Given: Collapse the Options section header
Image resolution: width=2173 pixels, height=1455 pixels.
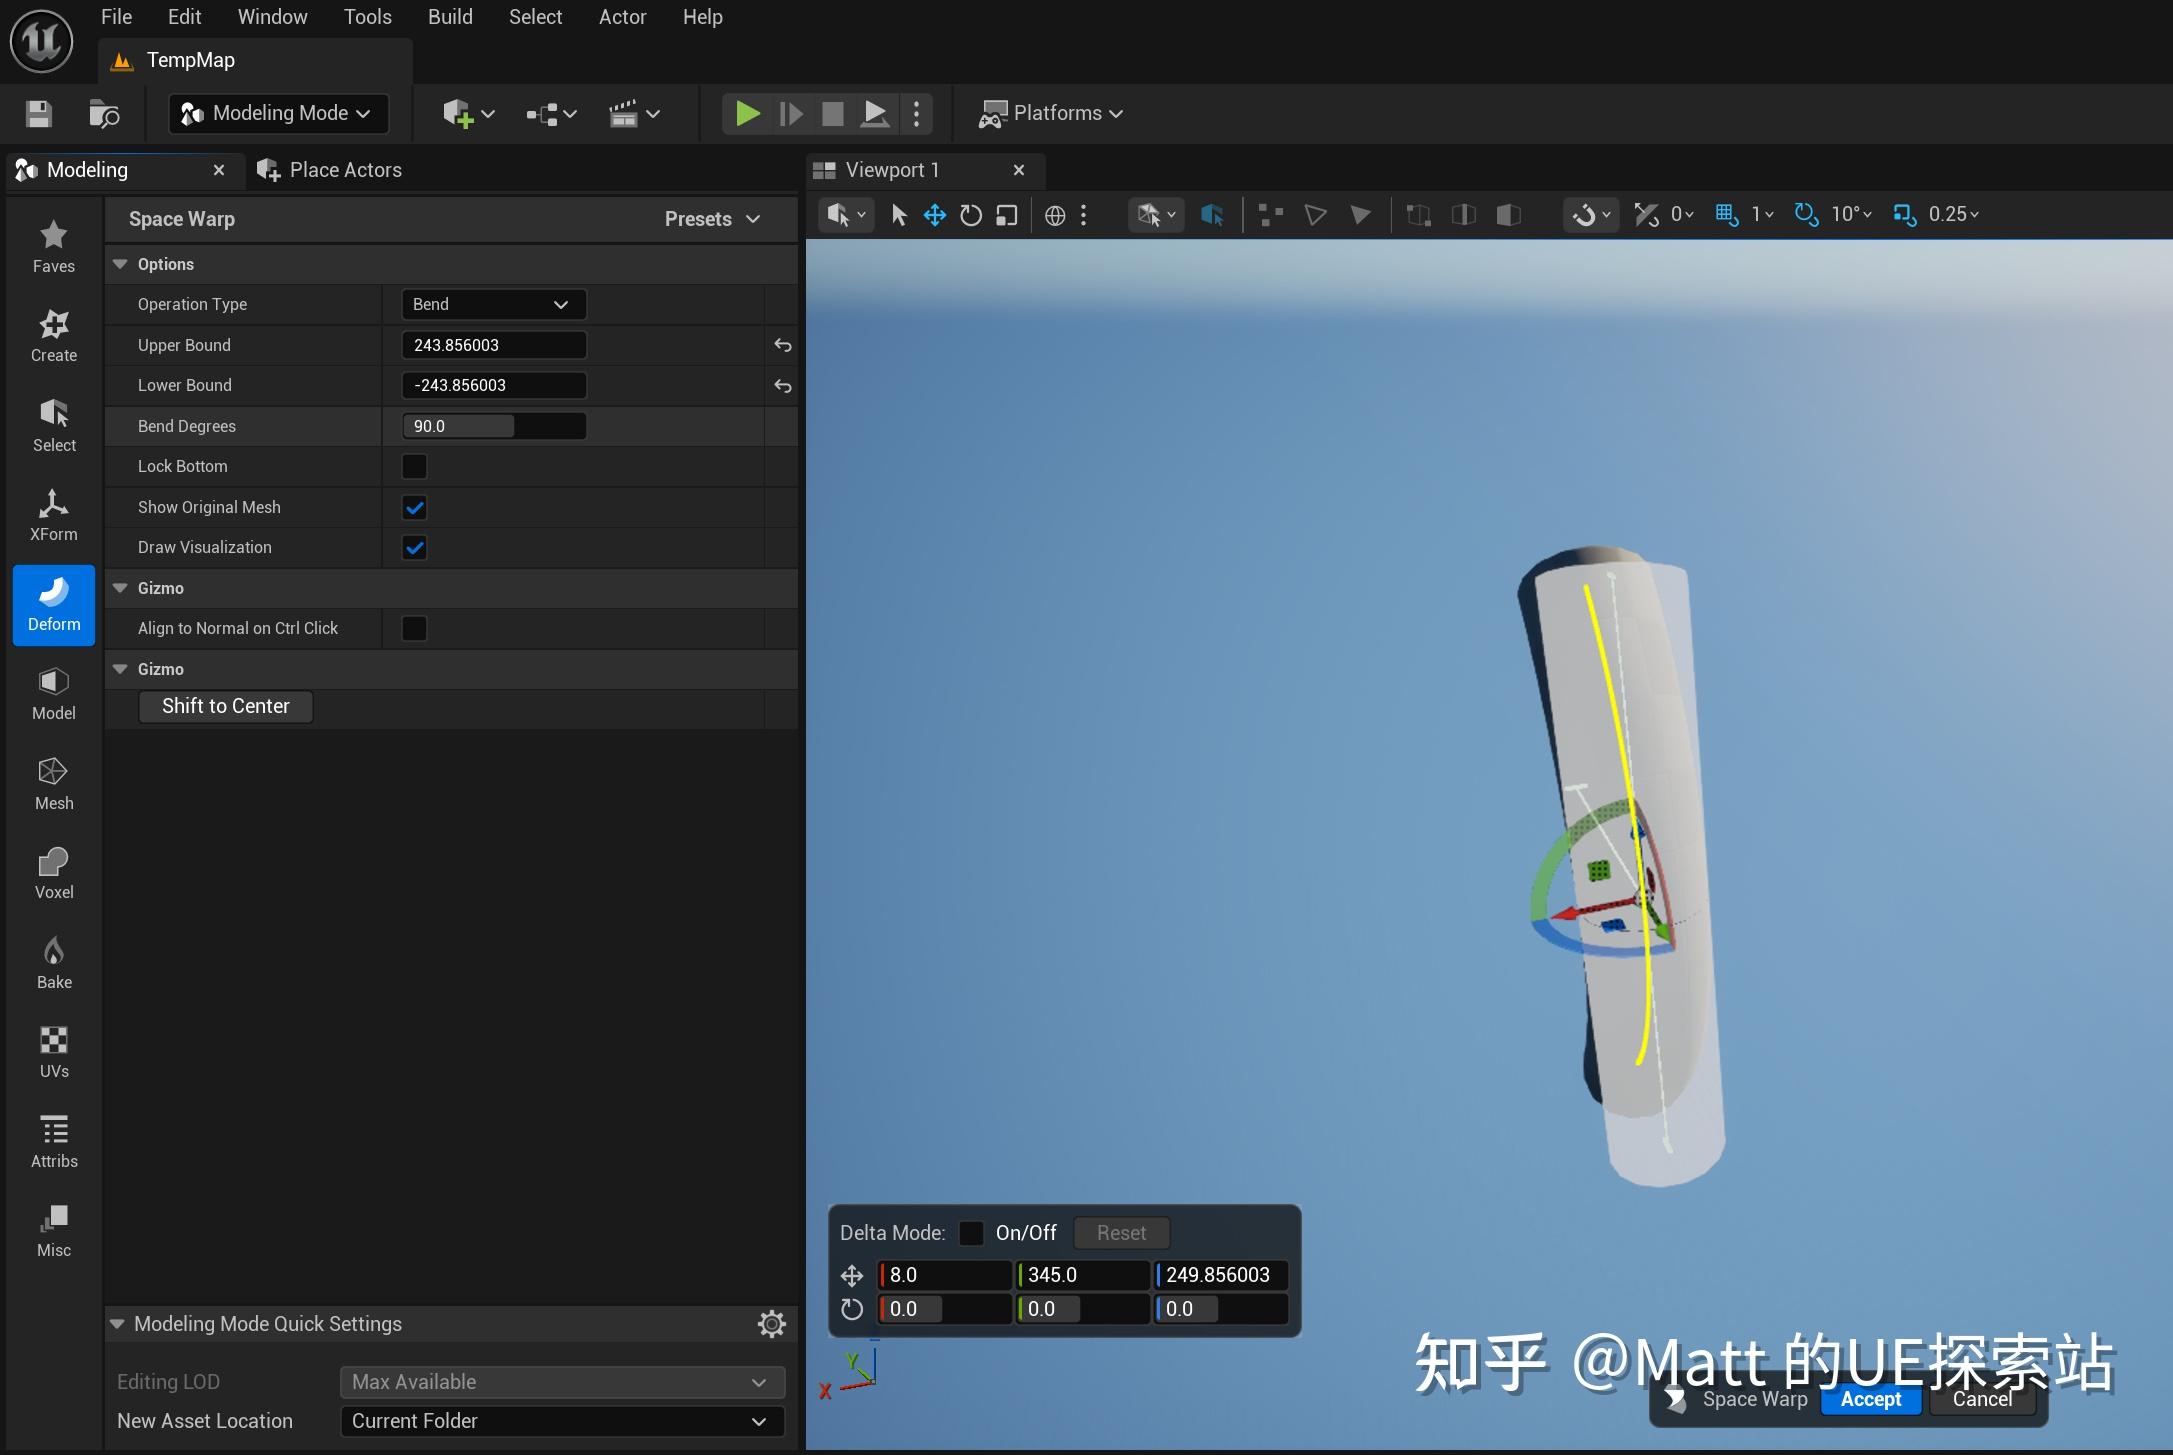Looking at the screenshot, I should click(x=120, y=264).
